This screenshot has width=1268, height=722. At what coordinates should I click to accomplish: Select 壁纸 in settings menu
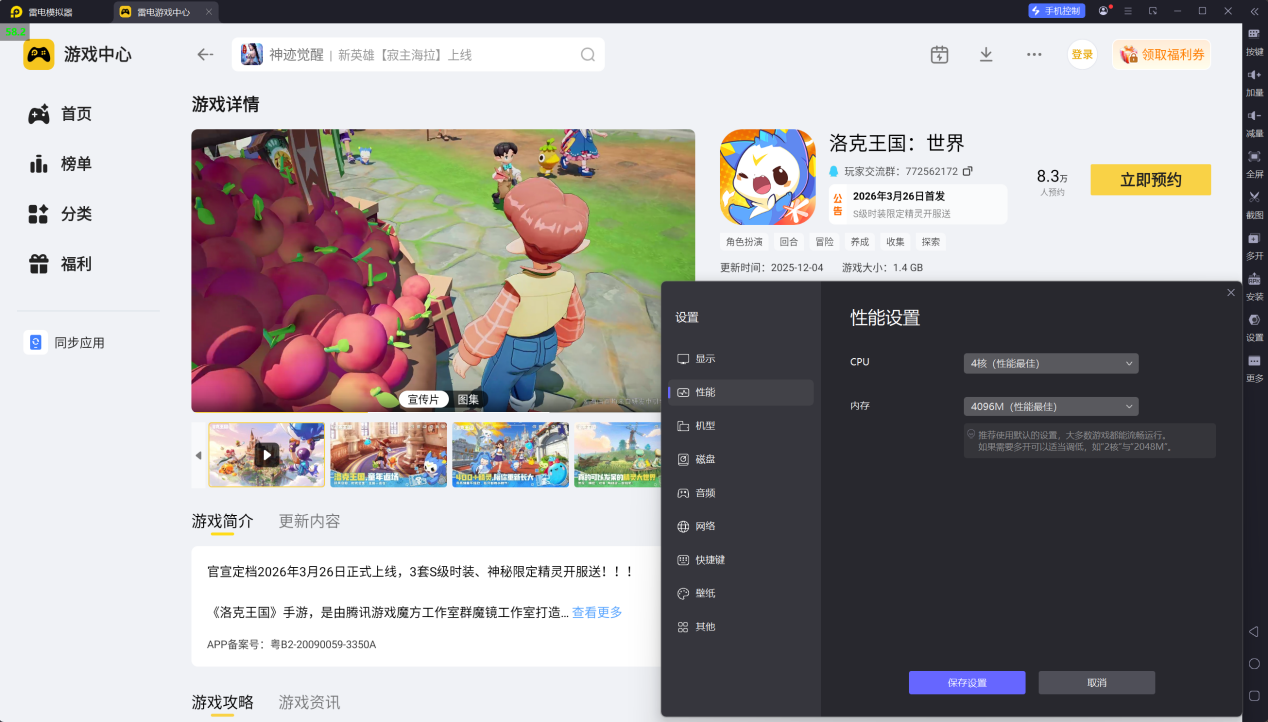coord(741,593)
